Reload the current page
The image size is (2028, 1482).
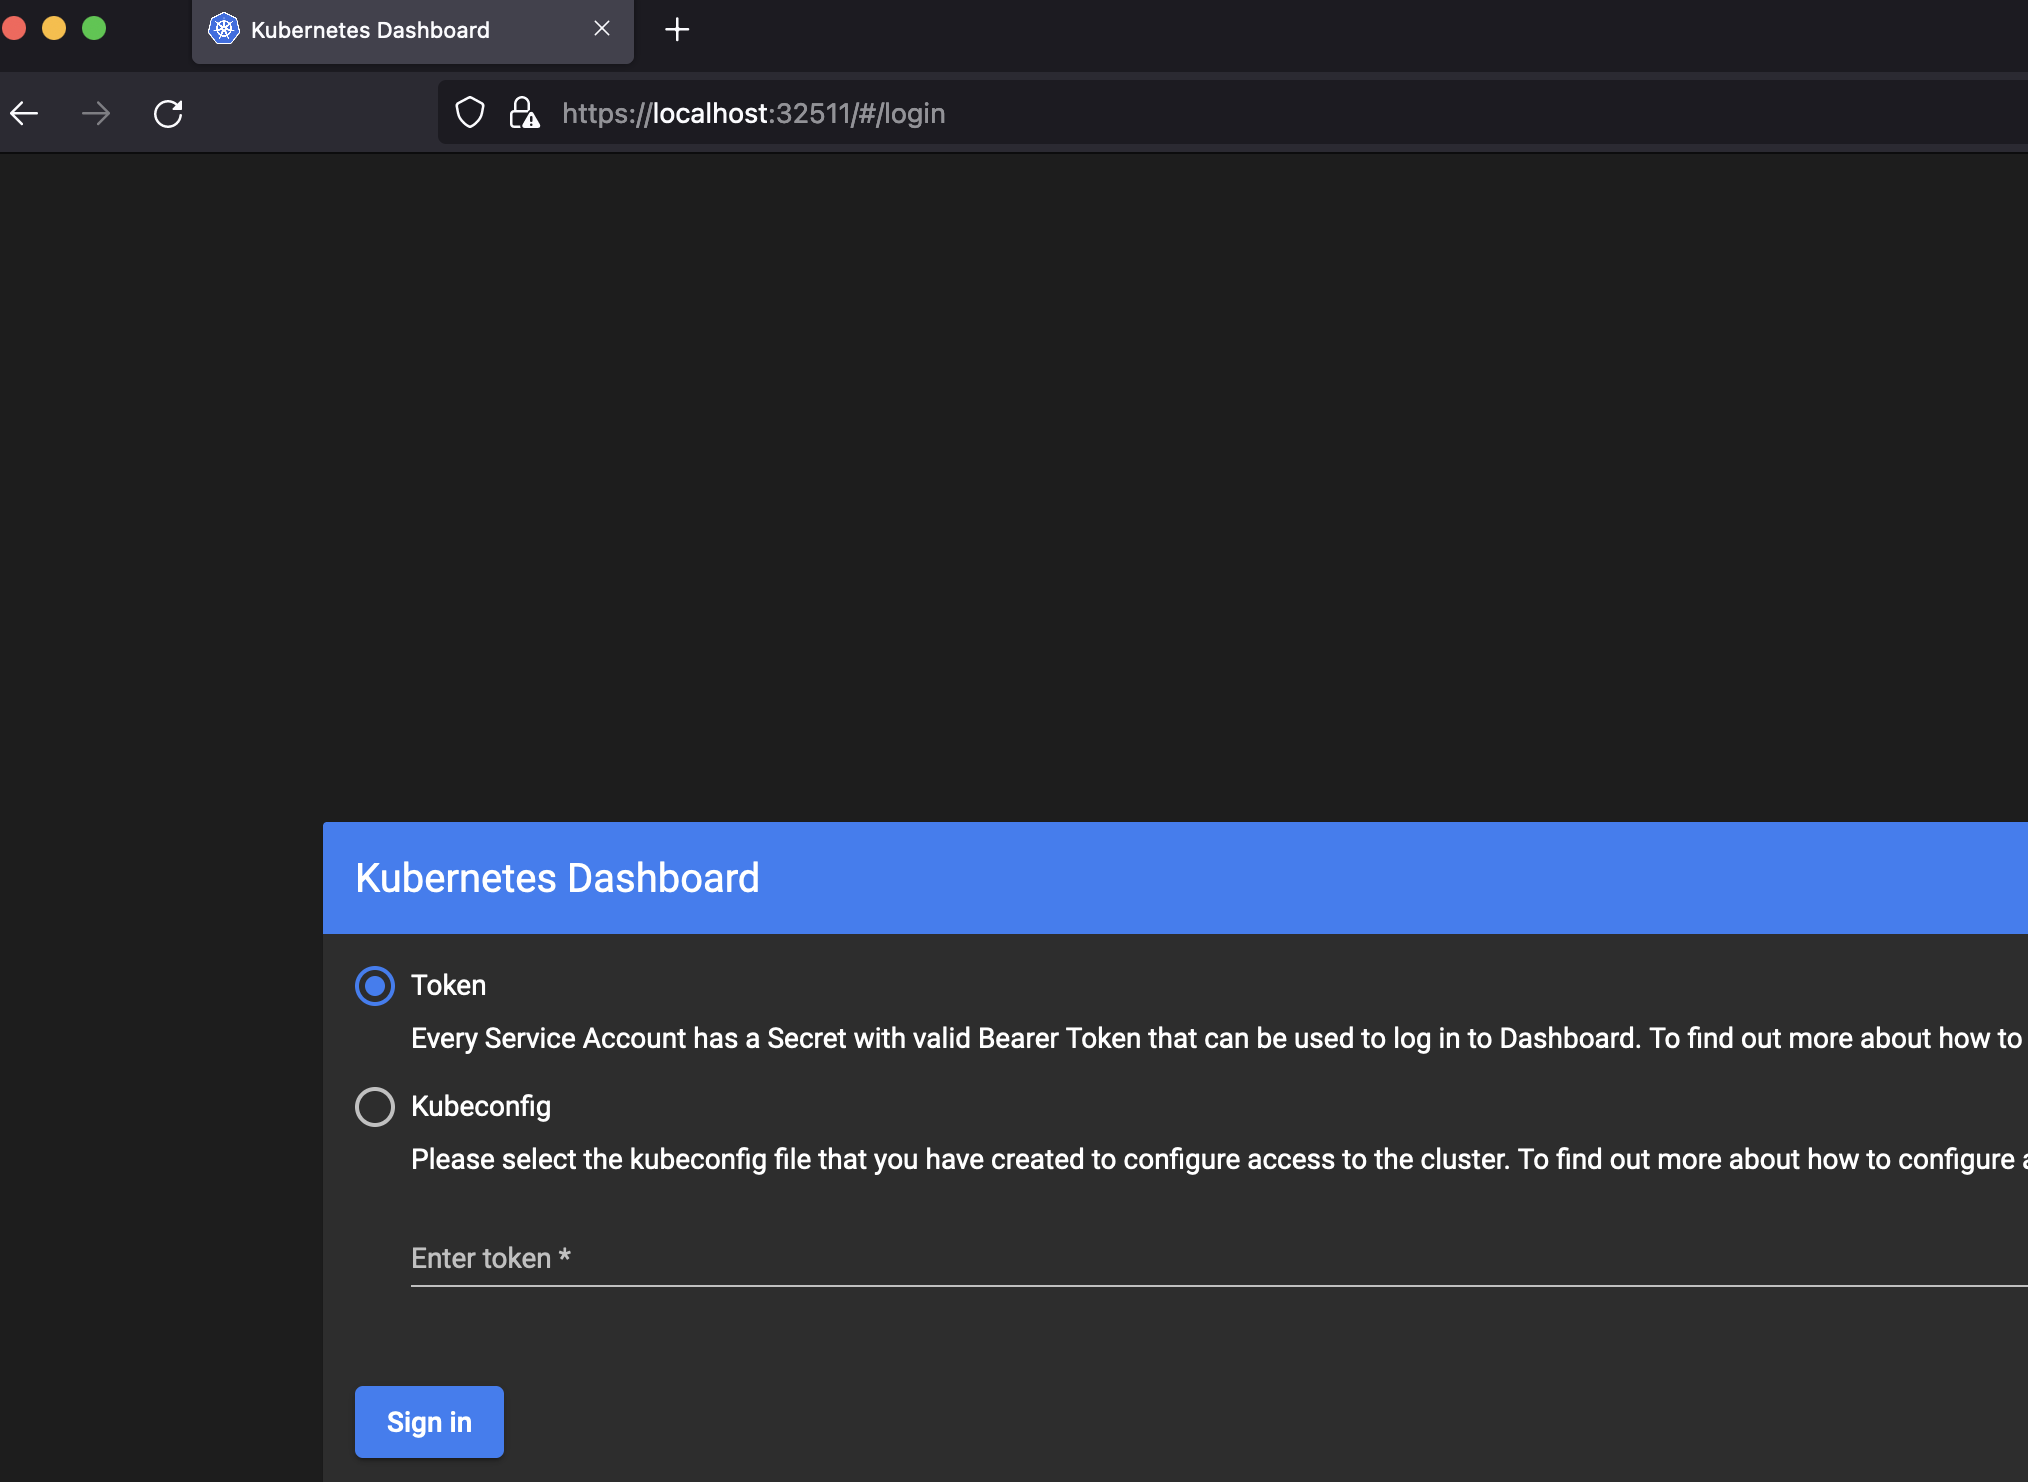[x=168, y=114]
